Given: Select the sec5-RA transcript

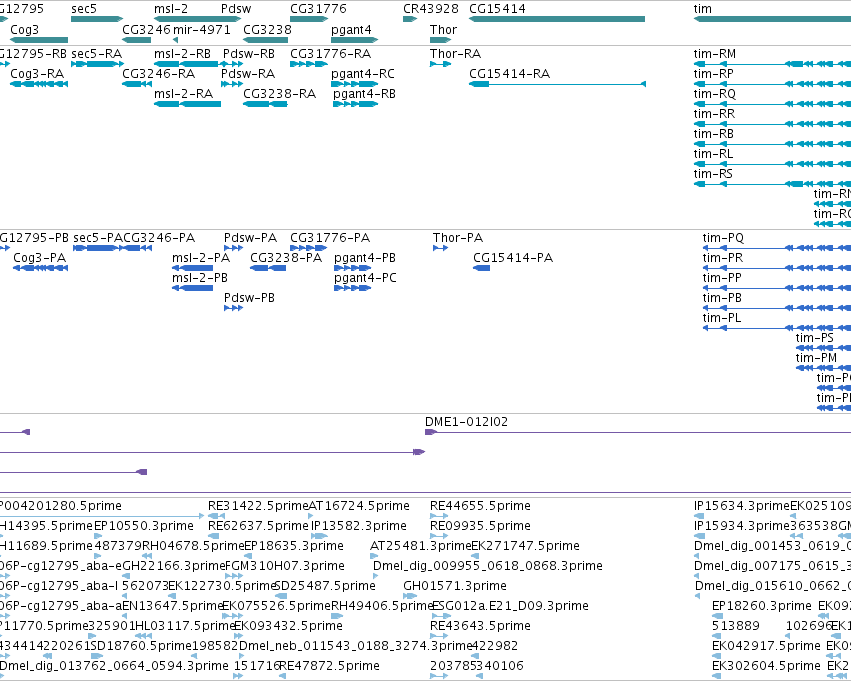Looking at the screenshot, I should pos(97,64).
